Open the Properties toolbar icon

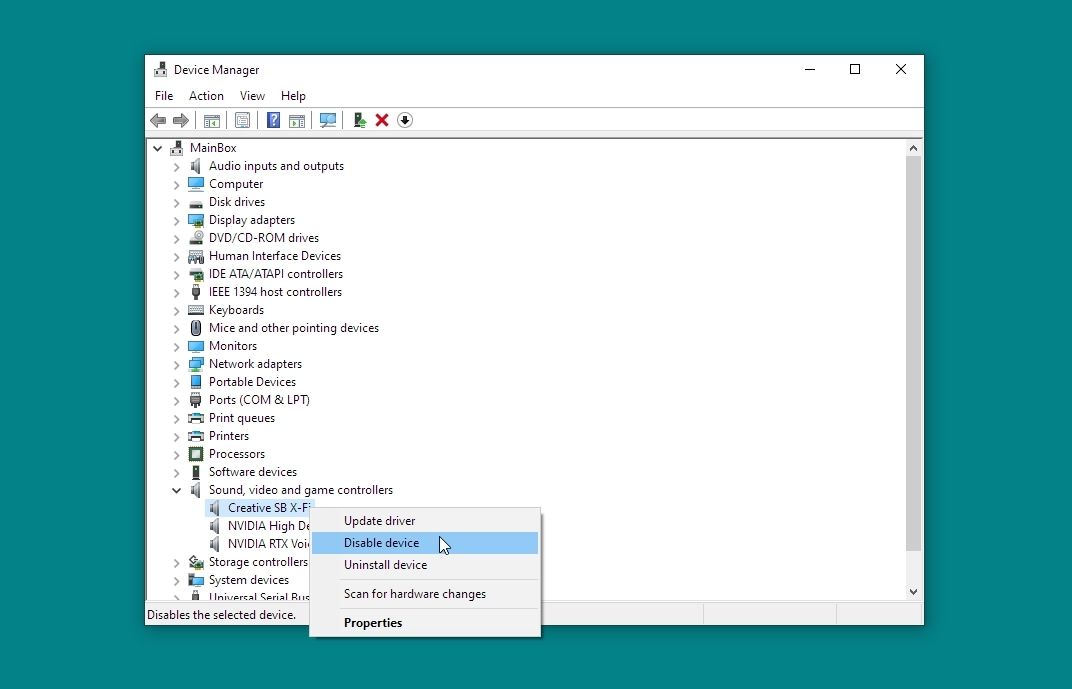click(242, 120)
